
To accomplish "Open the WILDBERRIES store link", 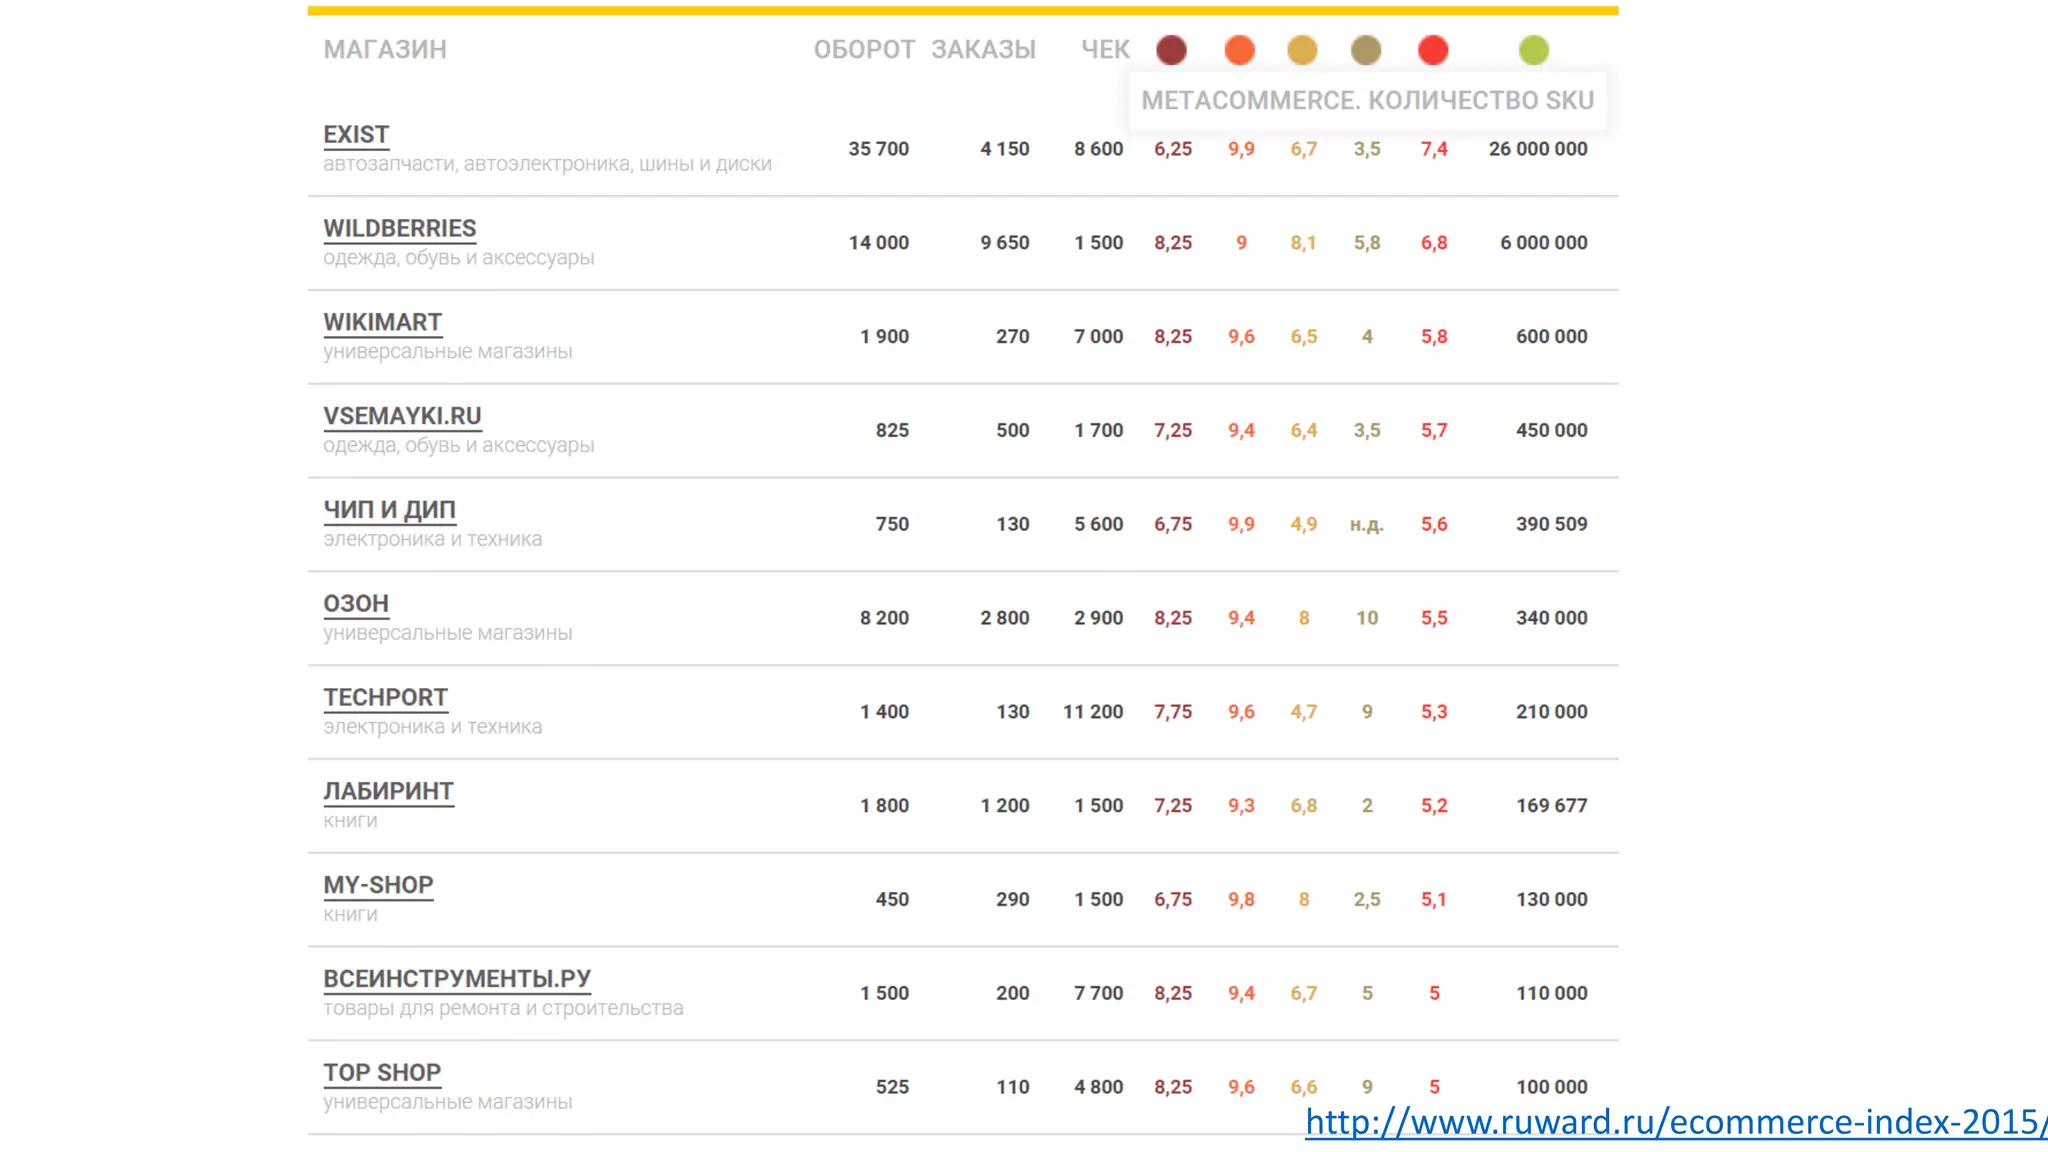I will pyautogui.click(x=400, y=229).
